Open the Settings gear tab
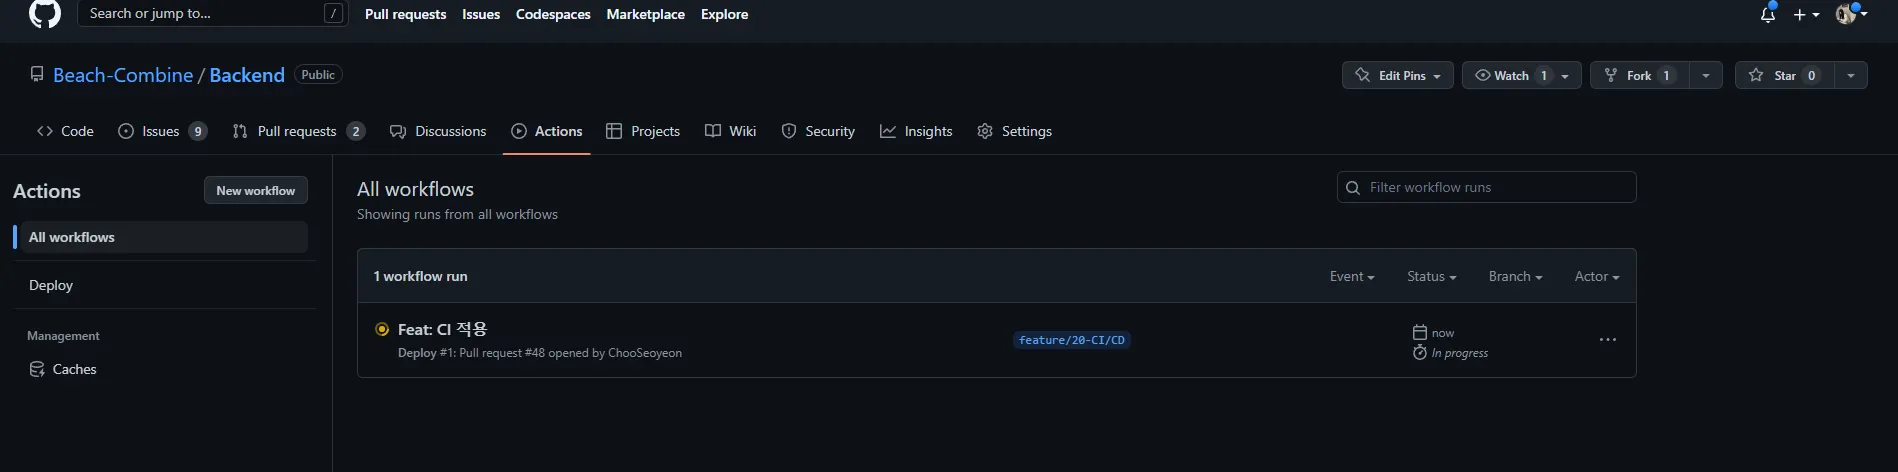This screenshot has width=1898, height=472. [1014, 131]
